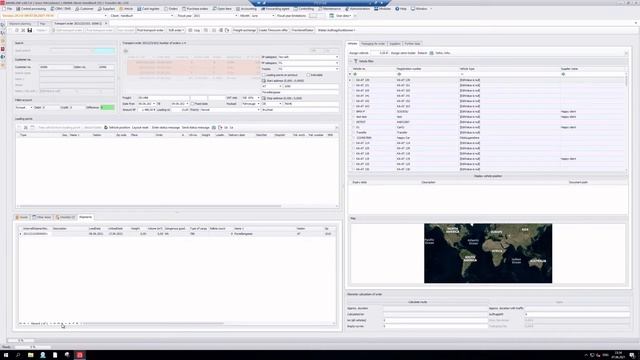The width and height of the screenshot is (640, 360).
Task: Click the Post transport order button
Action: click(150, 30)
